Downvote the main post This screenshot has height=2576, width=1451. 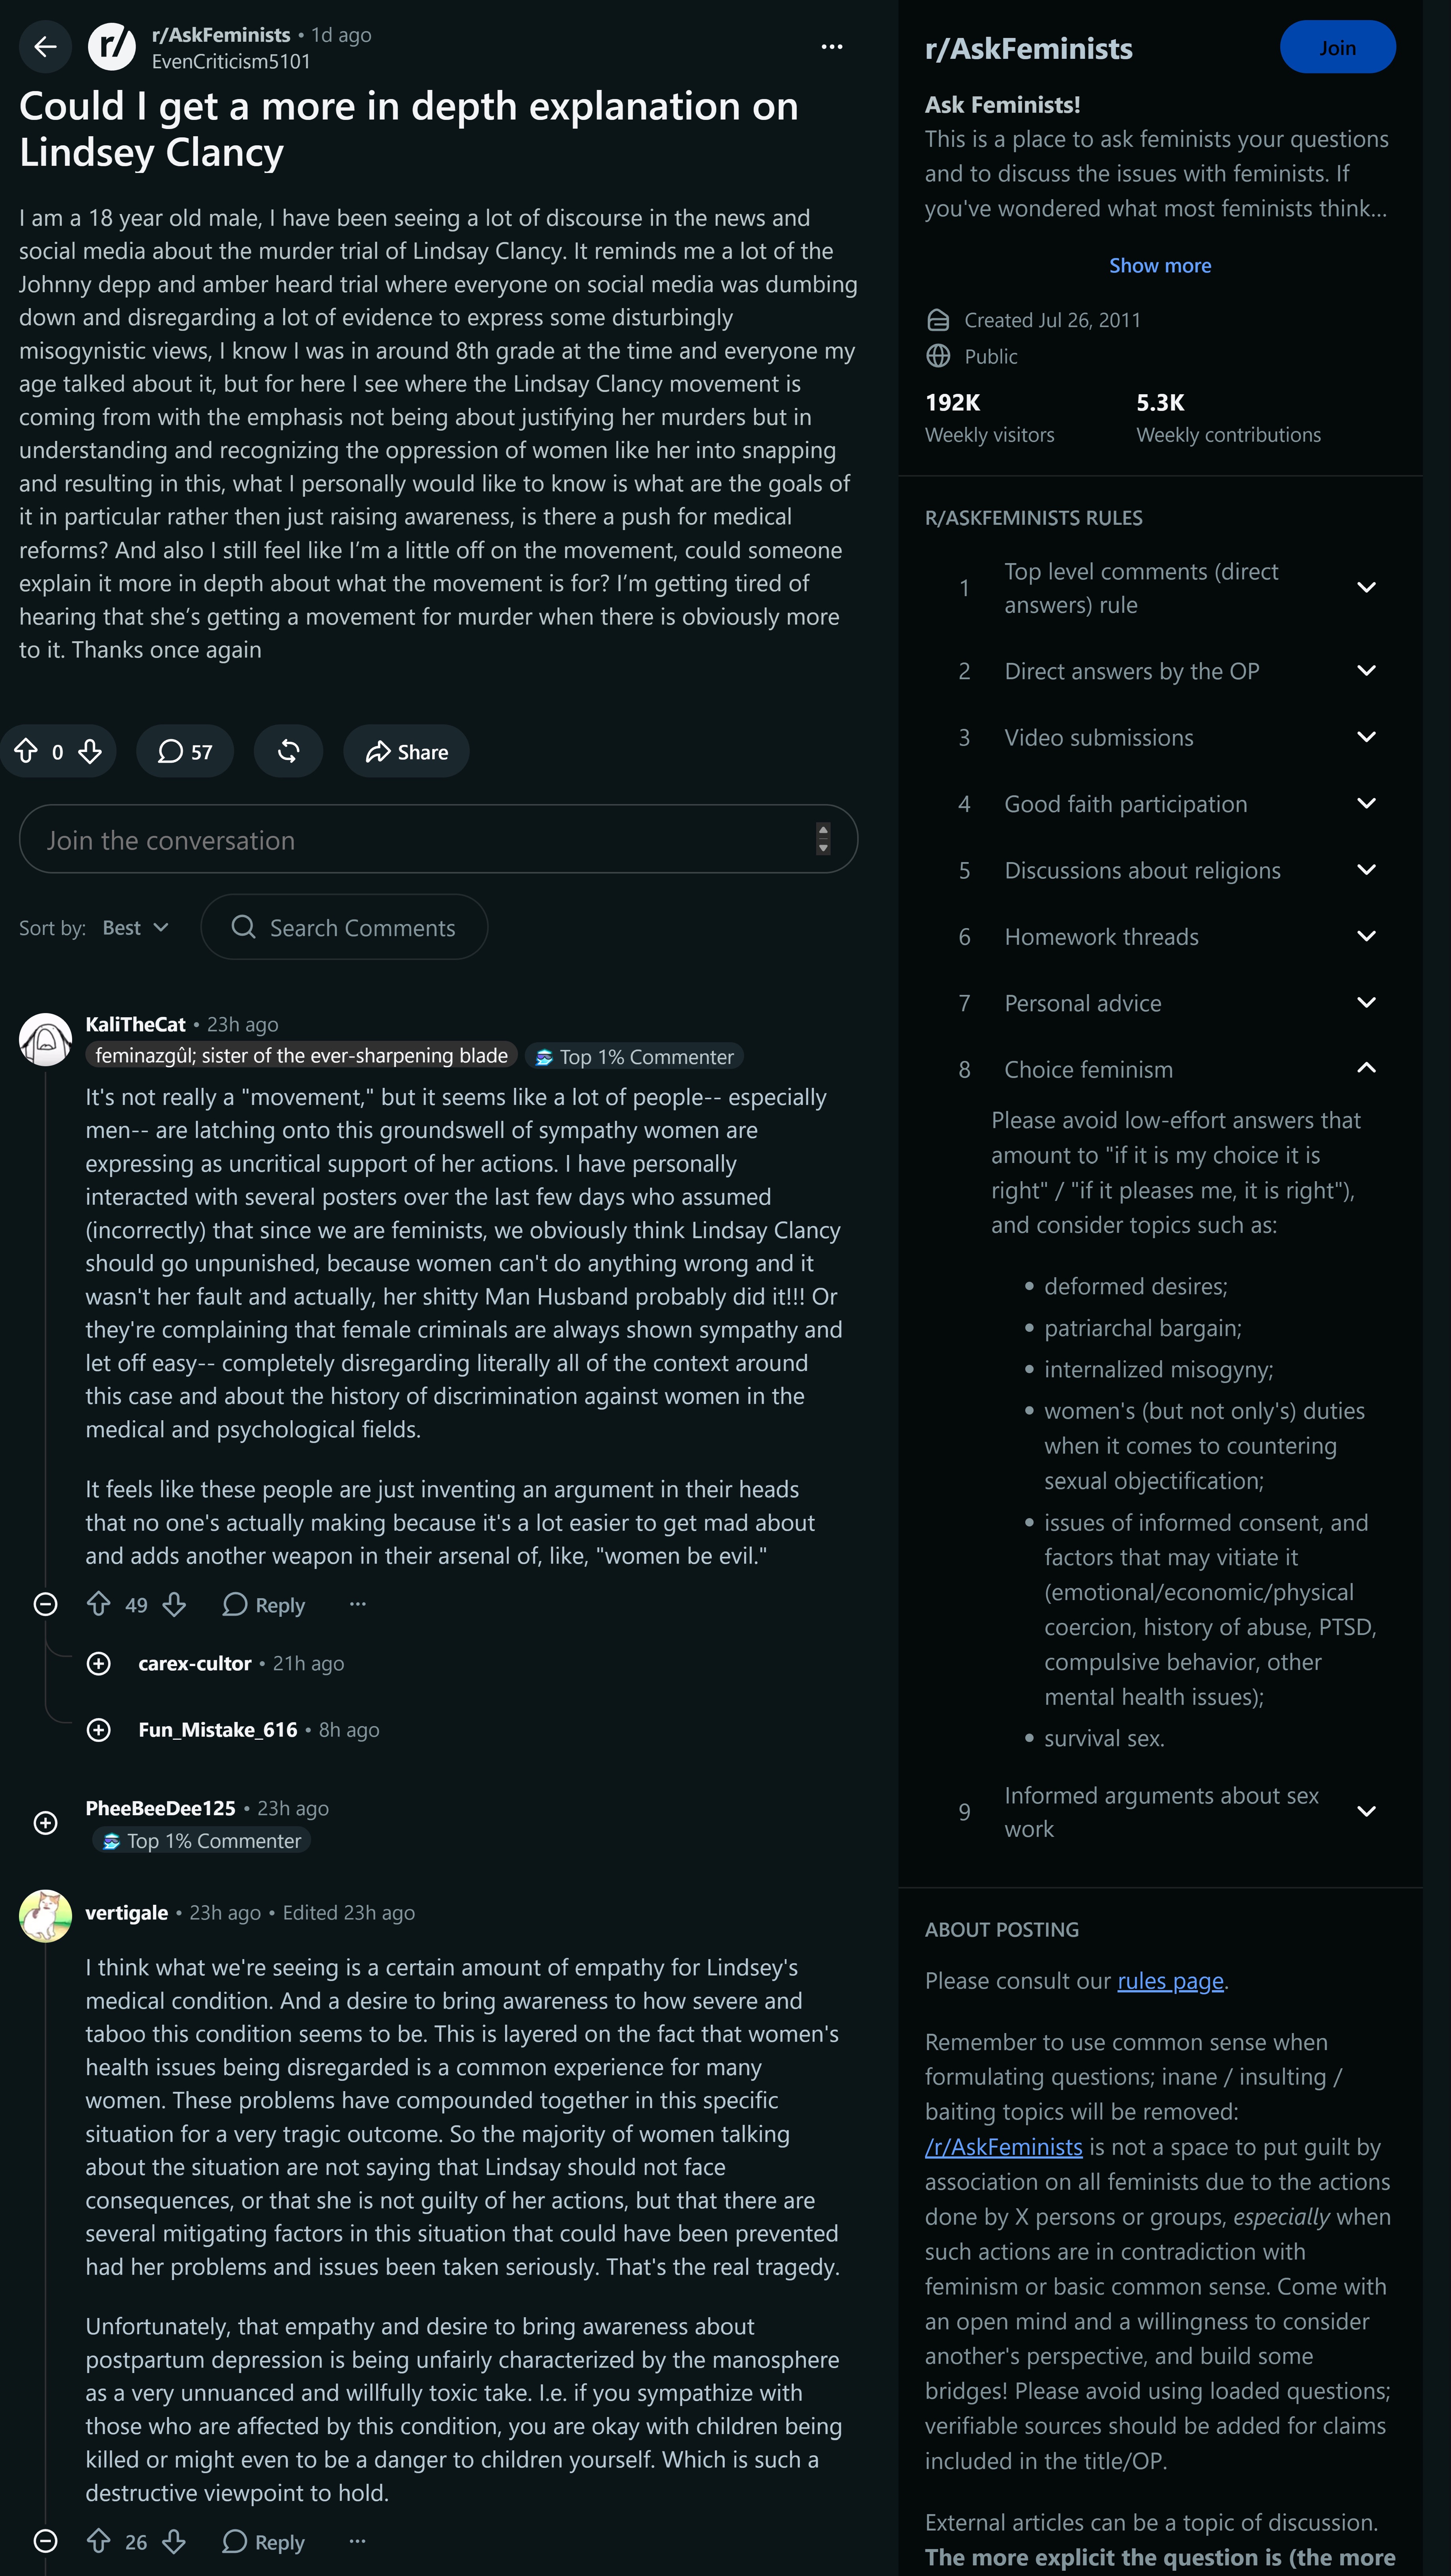tap(90, 751)
